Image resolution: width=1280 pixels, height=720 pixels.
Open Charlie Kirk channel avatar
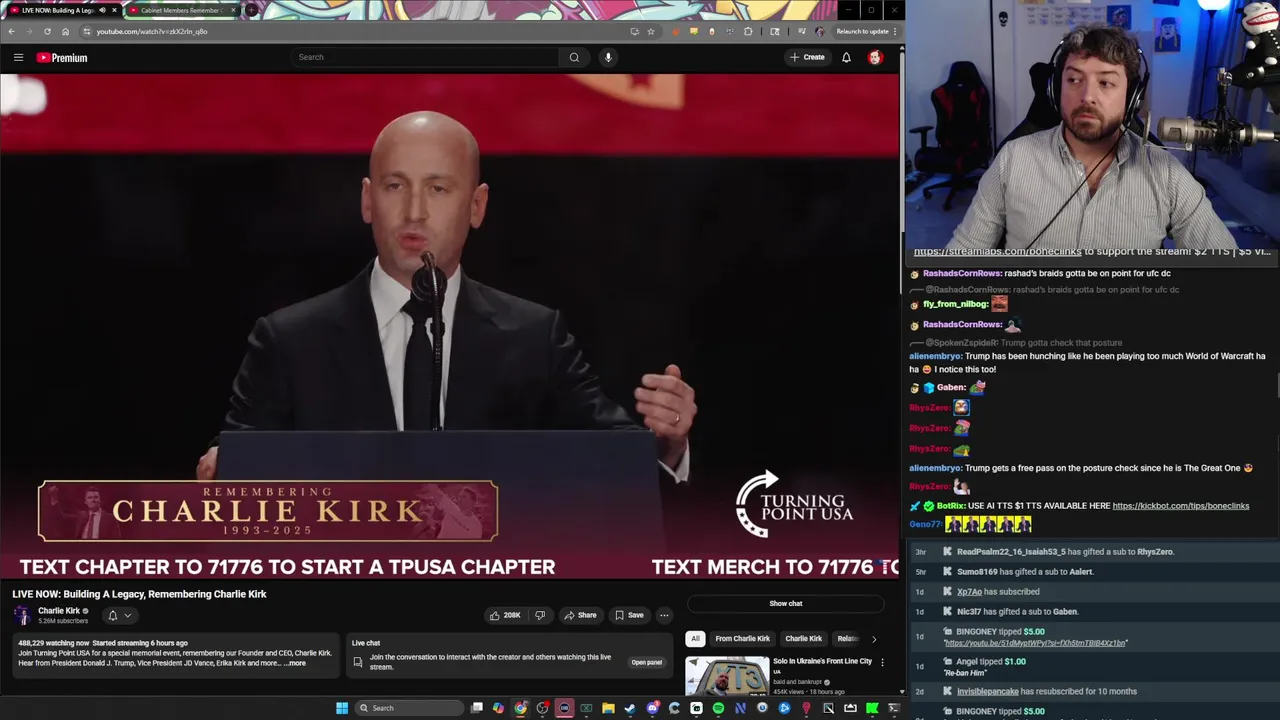point(22,615)
